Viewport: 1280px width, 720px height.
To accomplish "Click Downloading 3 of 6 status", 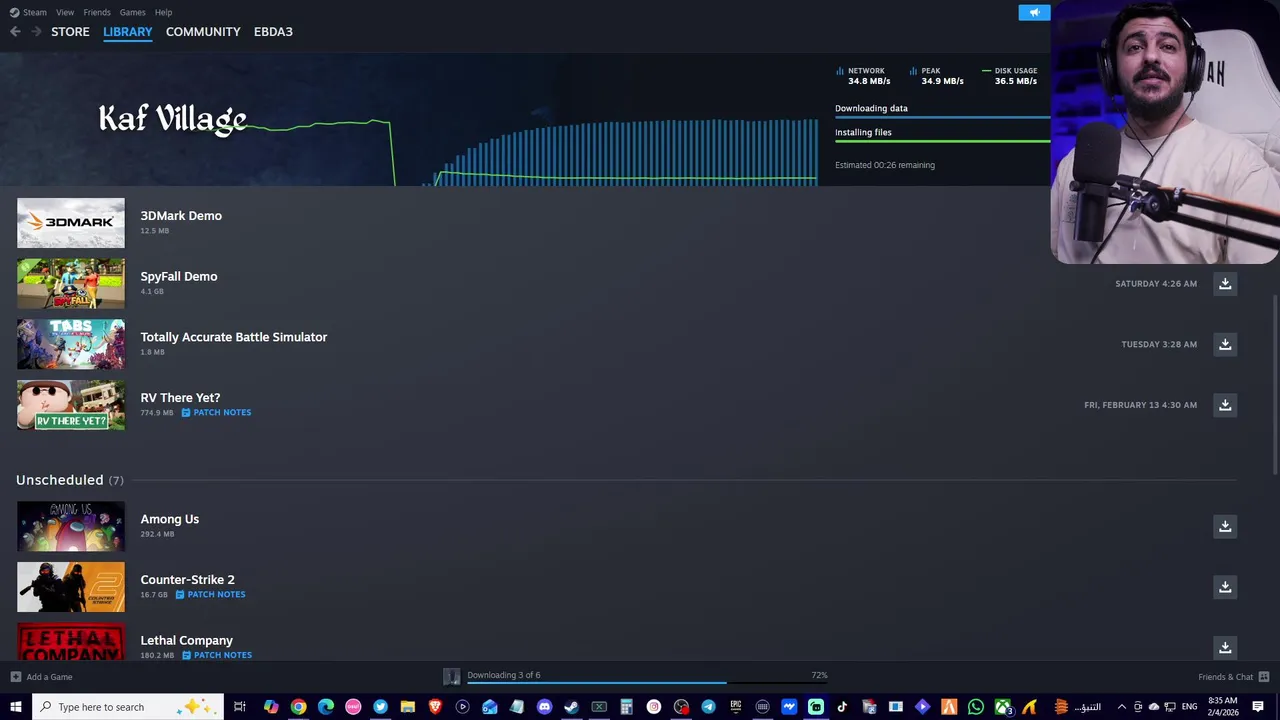I will 504,675.
